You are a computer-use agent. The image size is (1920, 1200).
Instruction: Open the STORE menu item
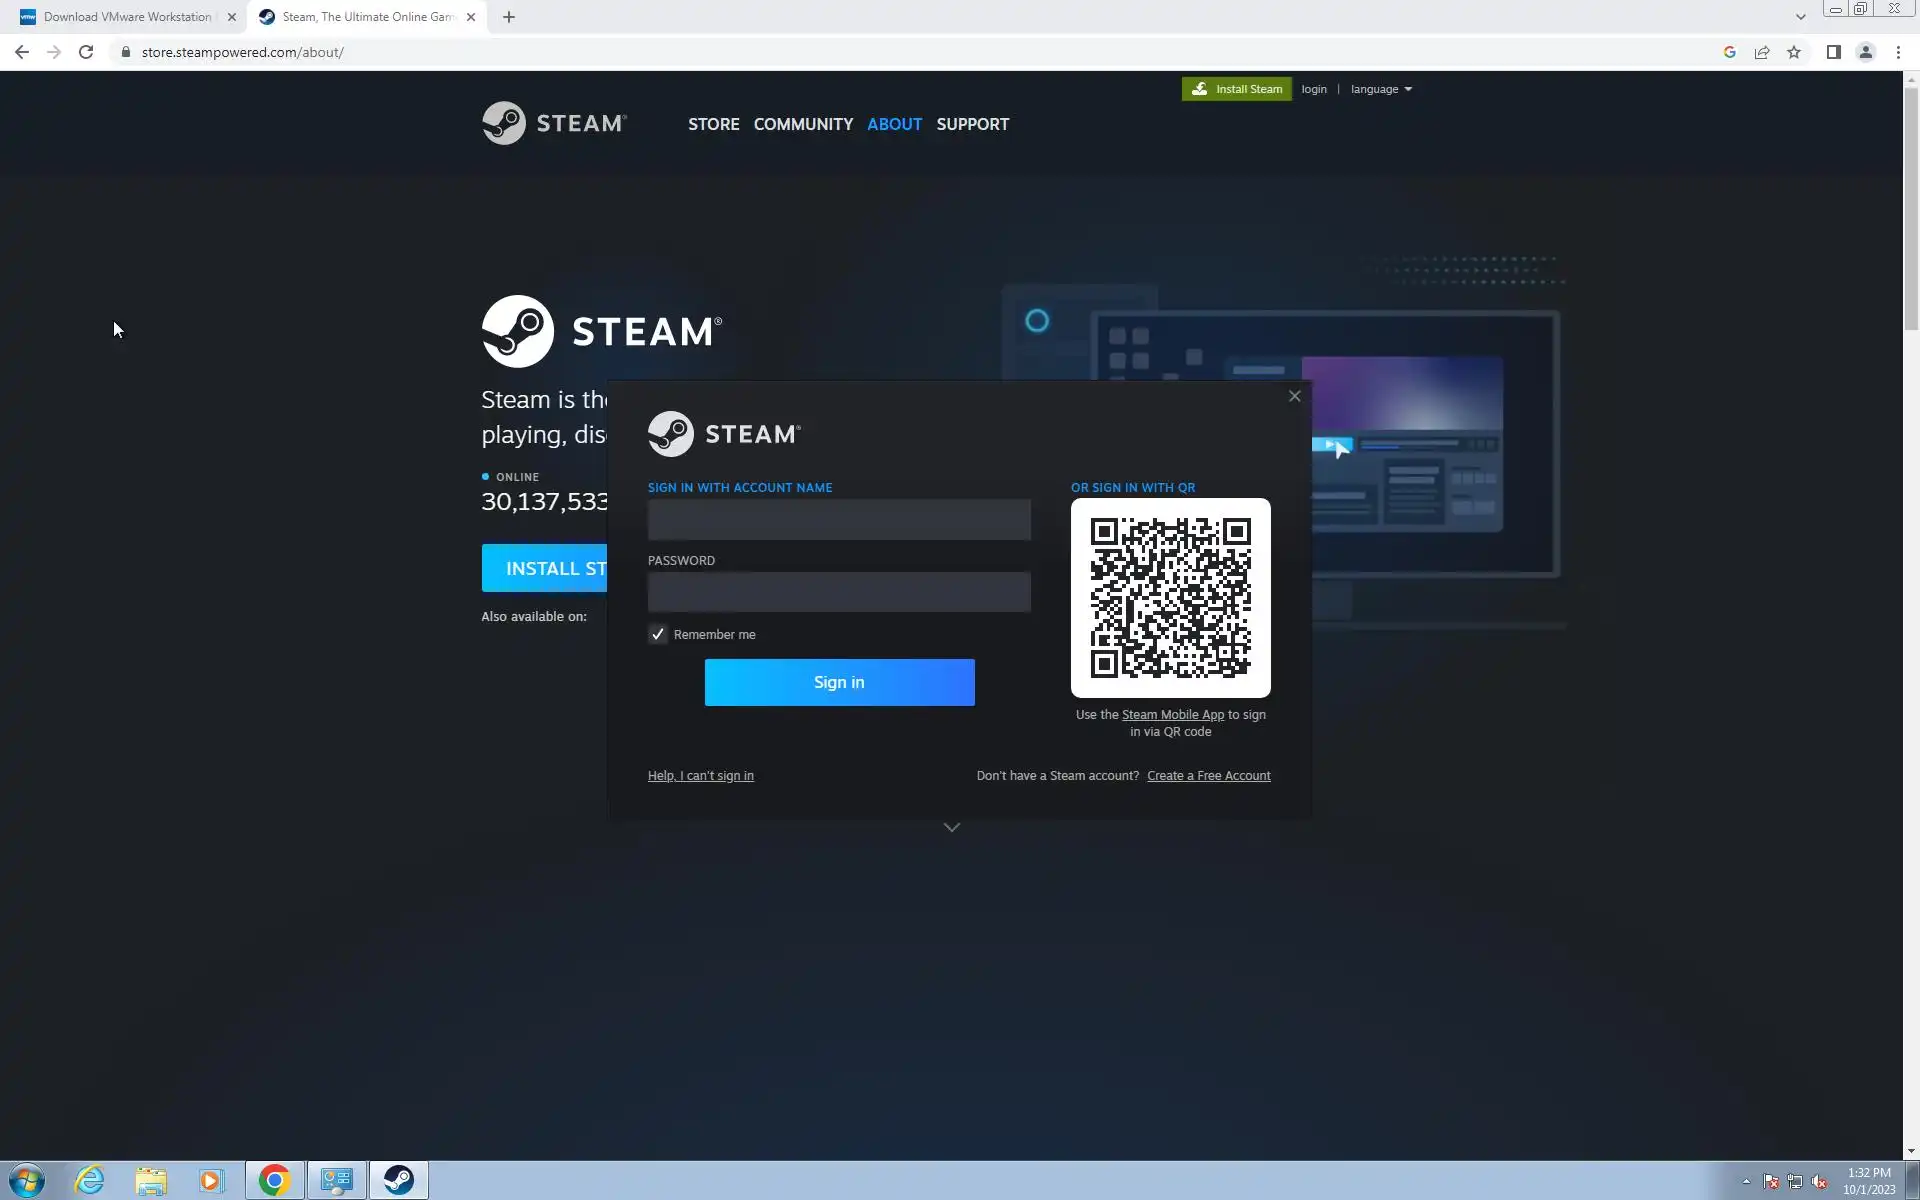713,124
